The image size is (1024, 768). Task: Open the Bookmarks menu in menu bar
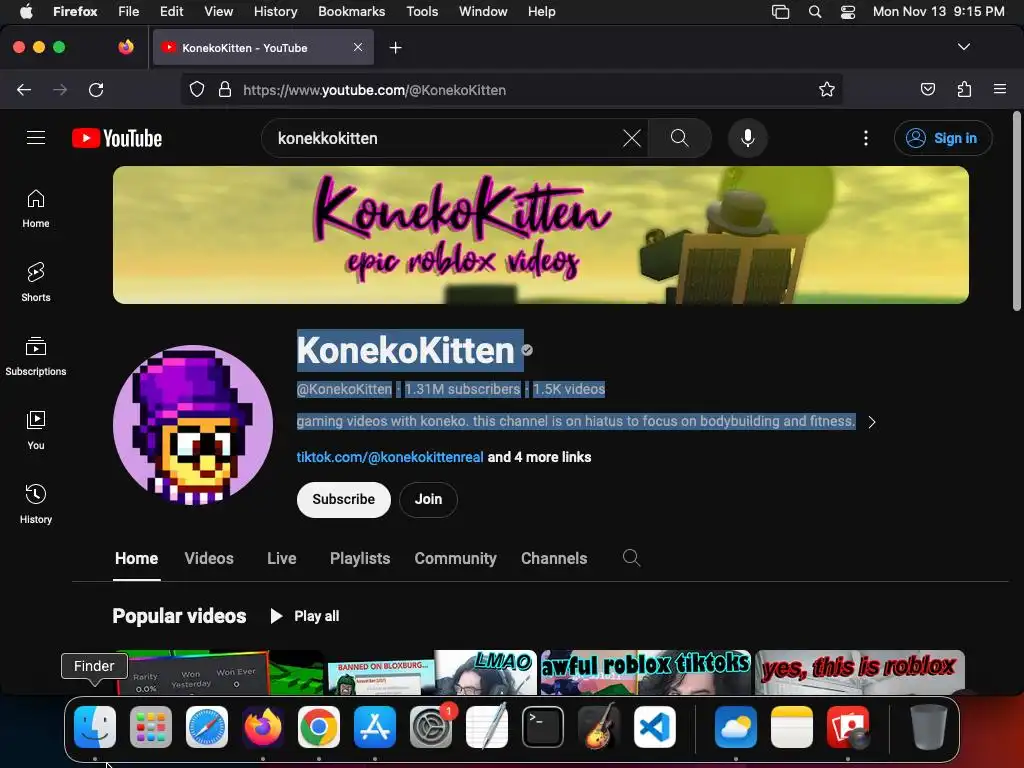[x=351, y=11]
